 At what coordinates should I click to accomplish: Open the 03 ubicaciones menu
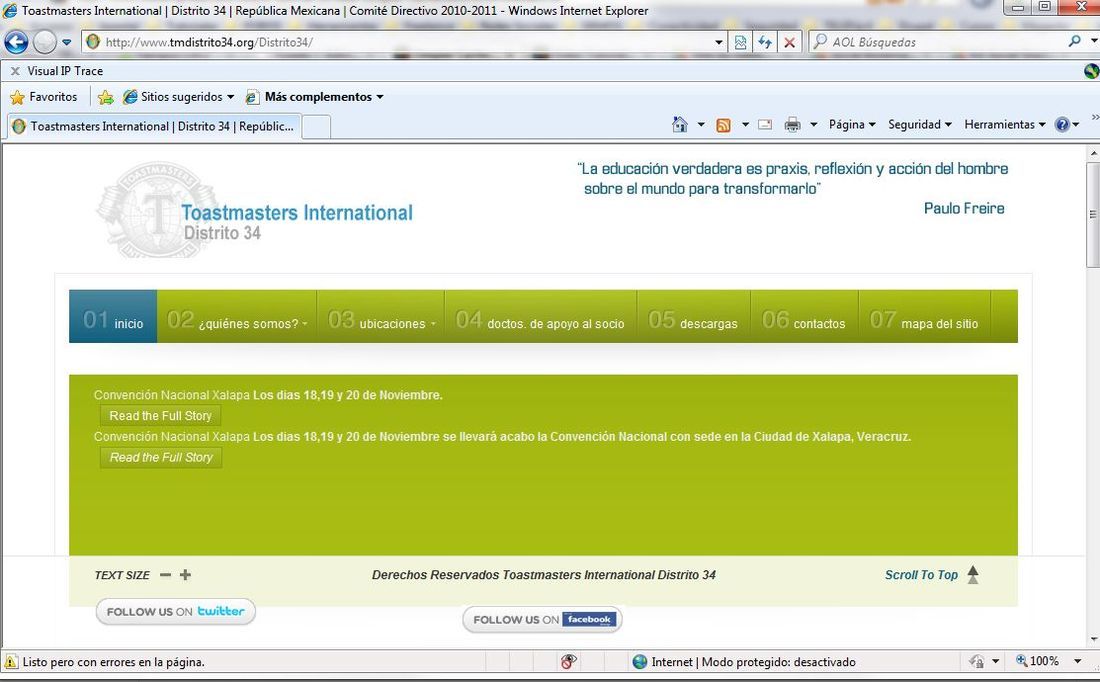click(381, 316)
